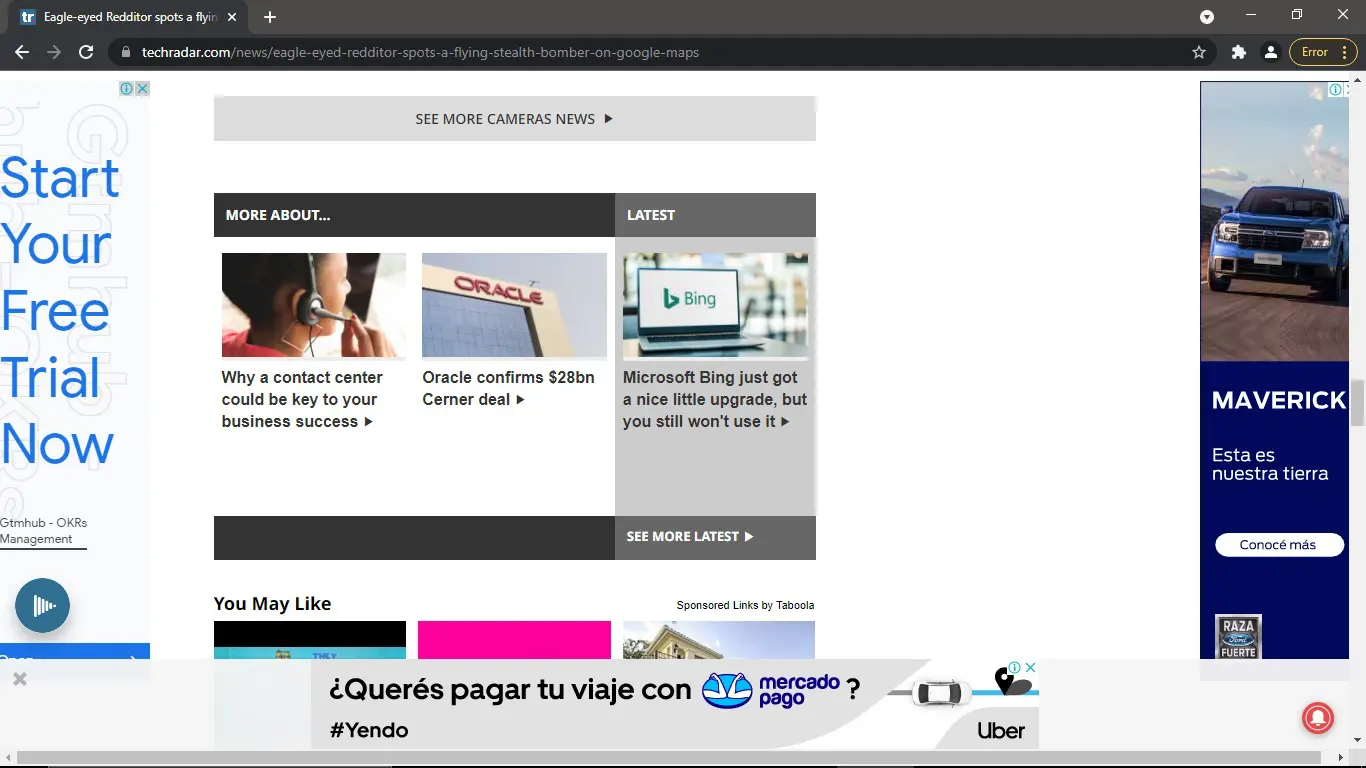
Task: Navigate back using the browser back arrow
Action: (22, 52)
